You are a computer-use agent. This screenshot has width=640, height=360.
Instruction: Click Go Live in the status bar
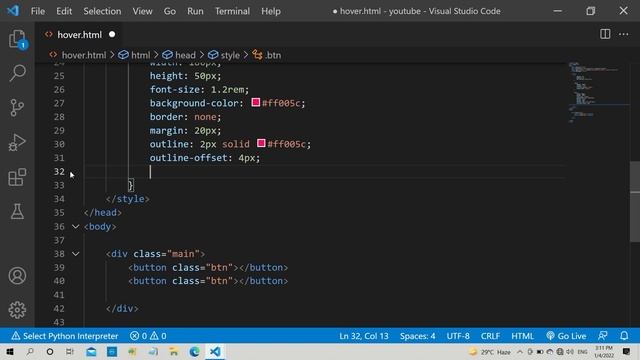tap(566, 336)
